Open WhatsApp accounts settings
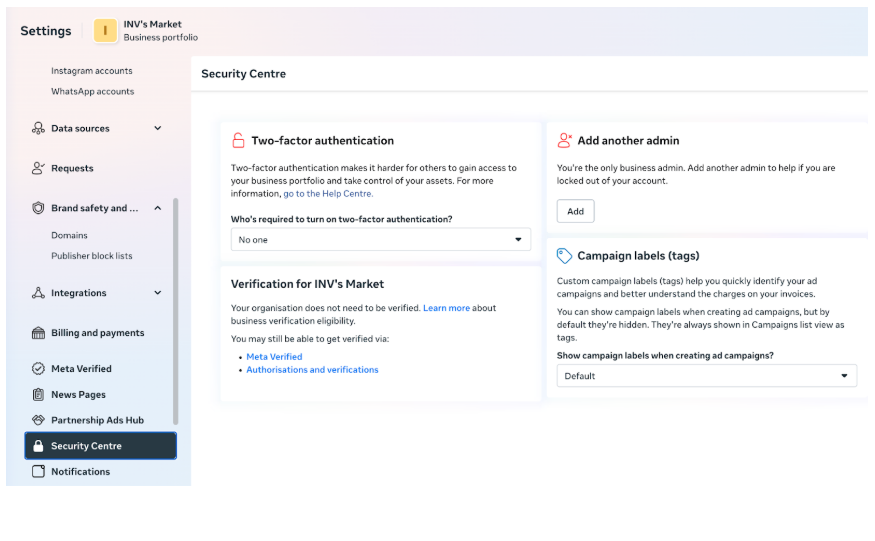 [x=93, y=92]
